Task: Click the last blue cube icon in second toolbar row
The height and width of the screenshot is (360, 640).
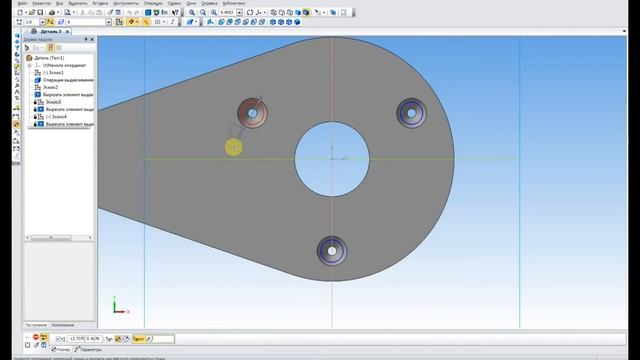Action: (x=297, y=22)
